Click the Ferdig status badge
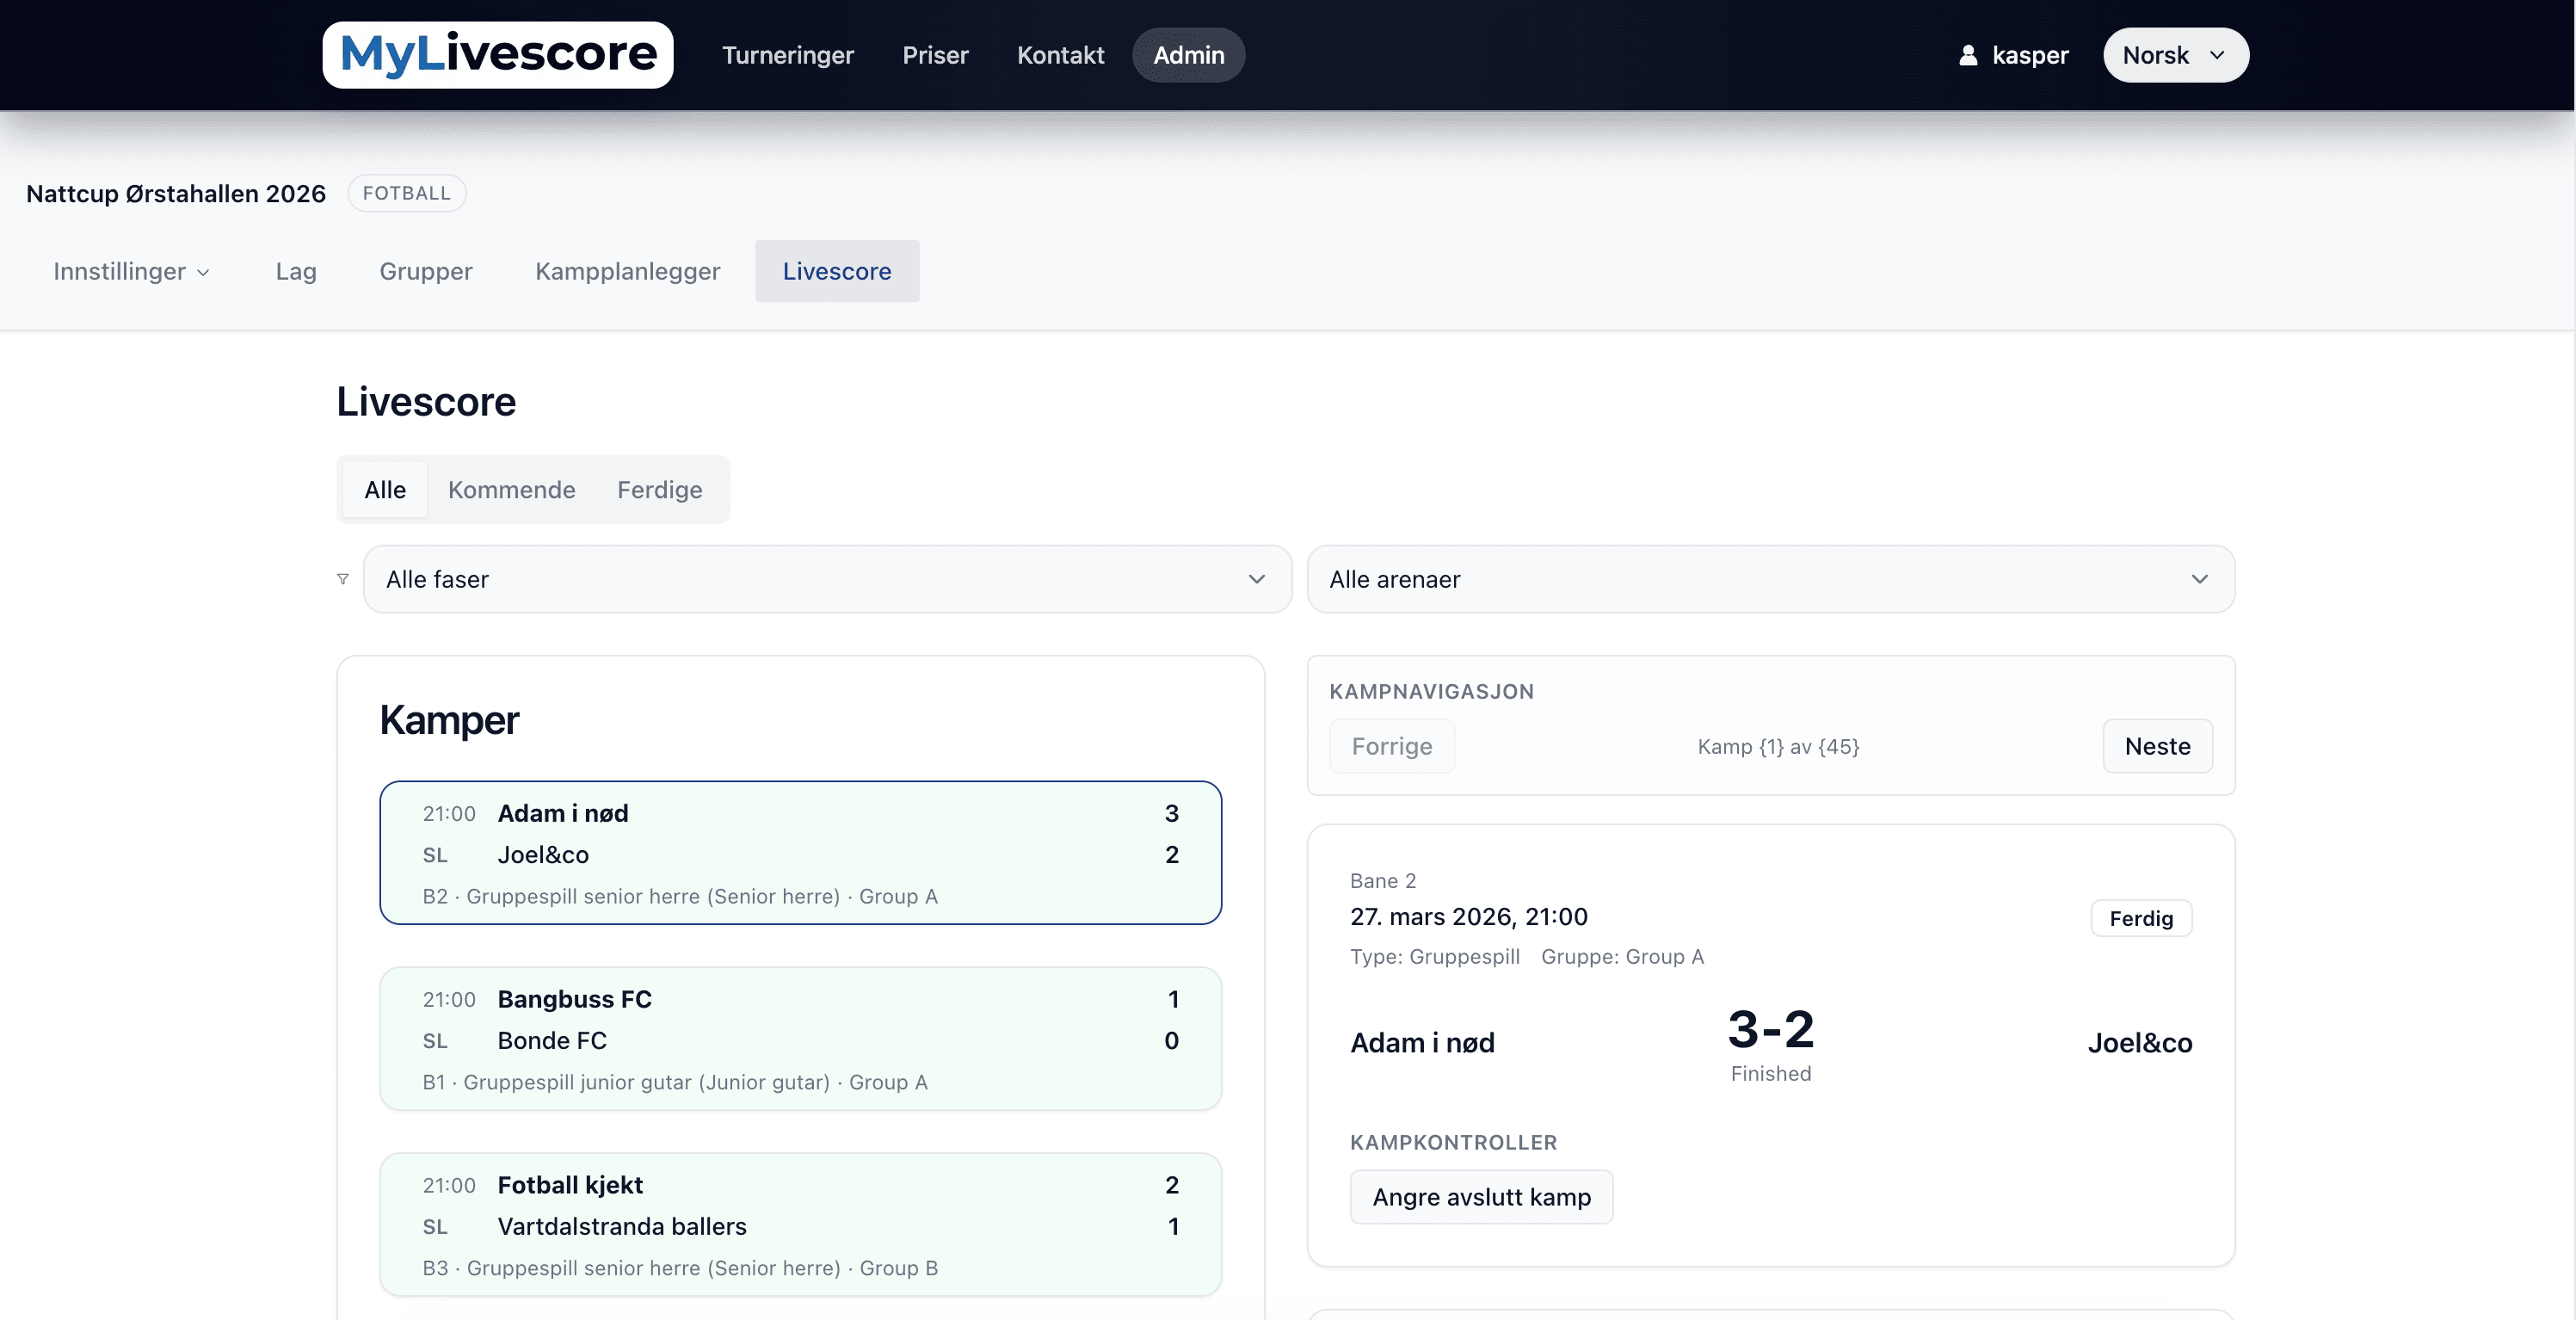 click(x=2140, y=918)
